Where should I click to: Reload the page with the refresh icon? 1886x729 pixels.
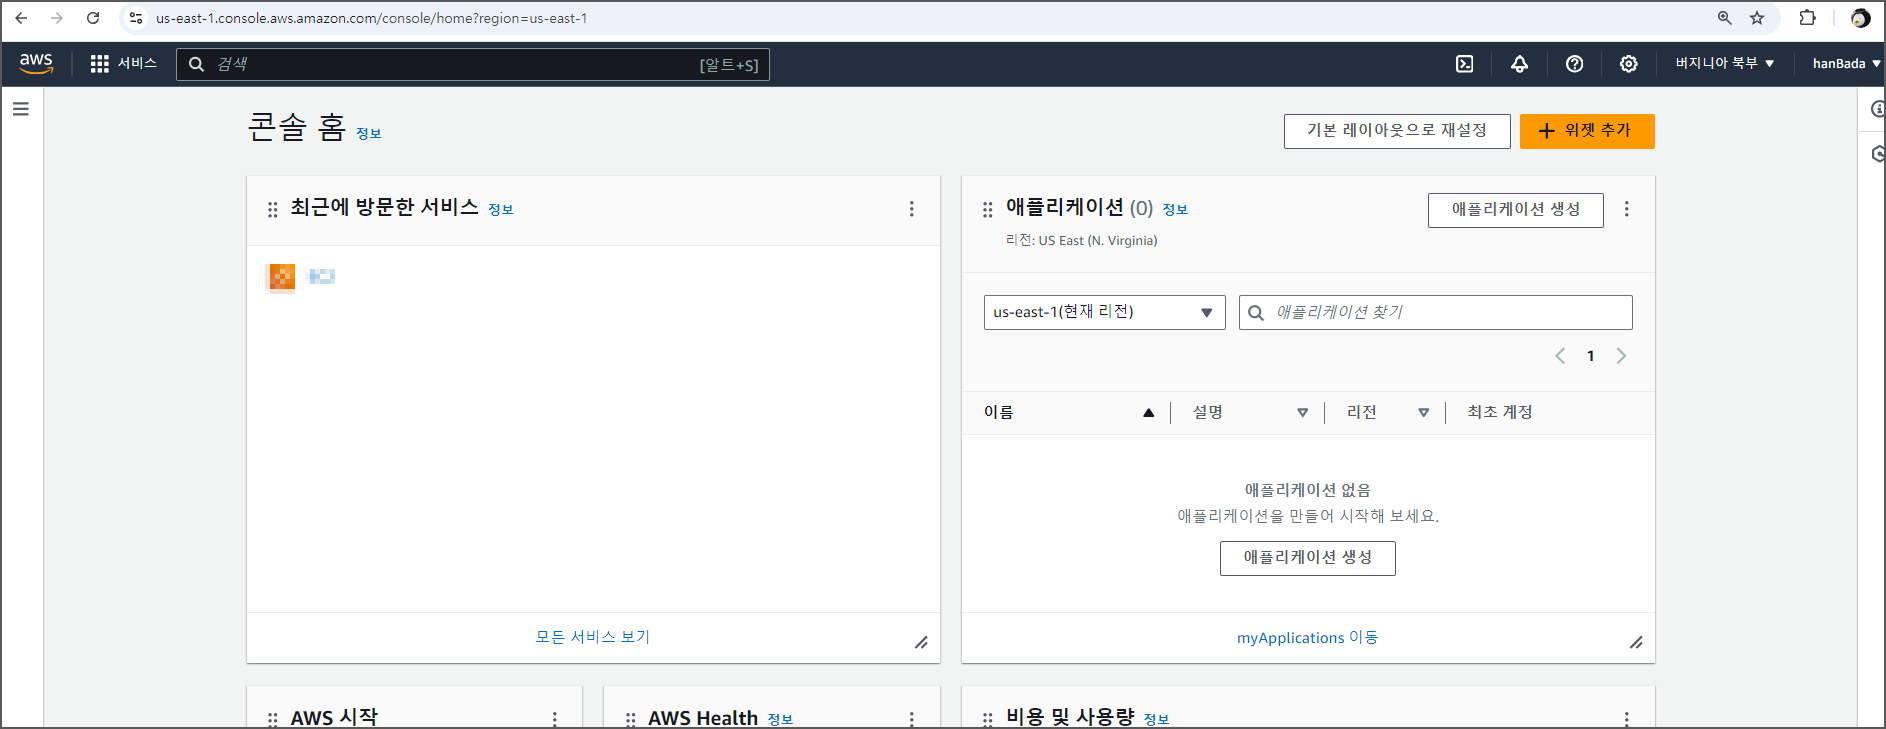click(93, 18)
